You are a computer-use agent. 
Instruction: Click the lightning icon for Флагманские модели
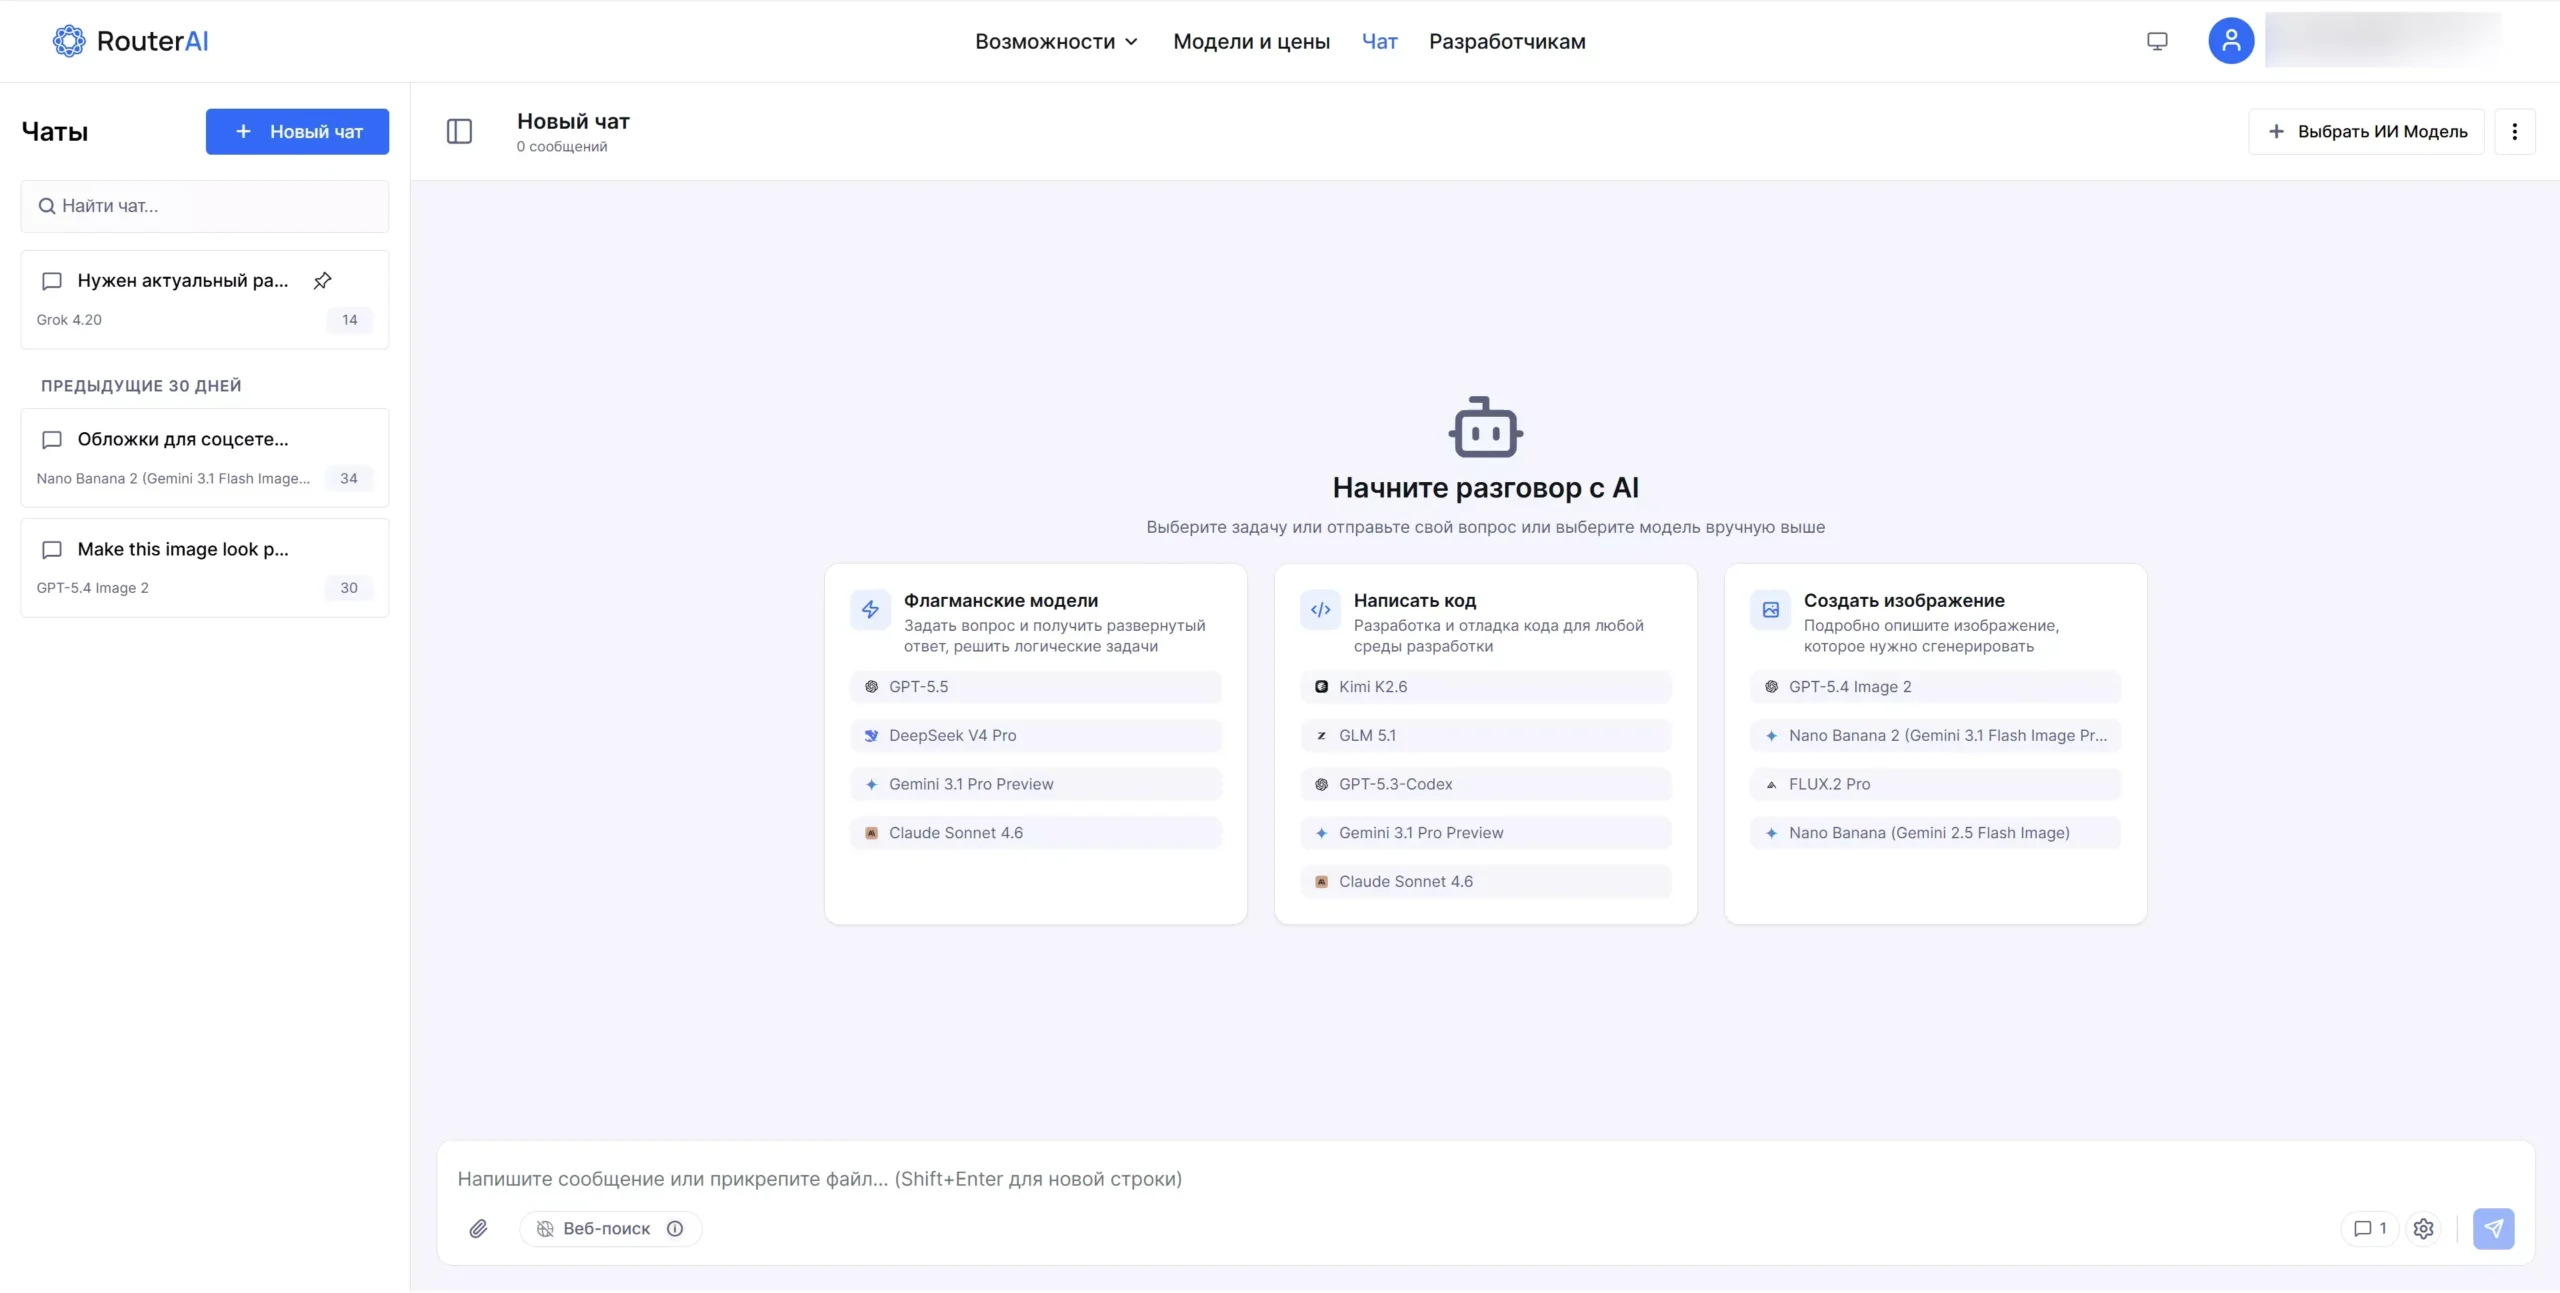(870, 609)
